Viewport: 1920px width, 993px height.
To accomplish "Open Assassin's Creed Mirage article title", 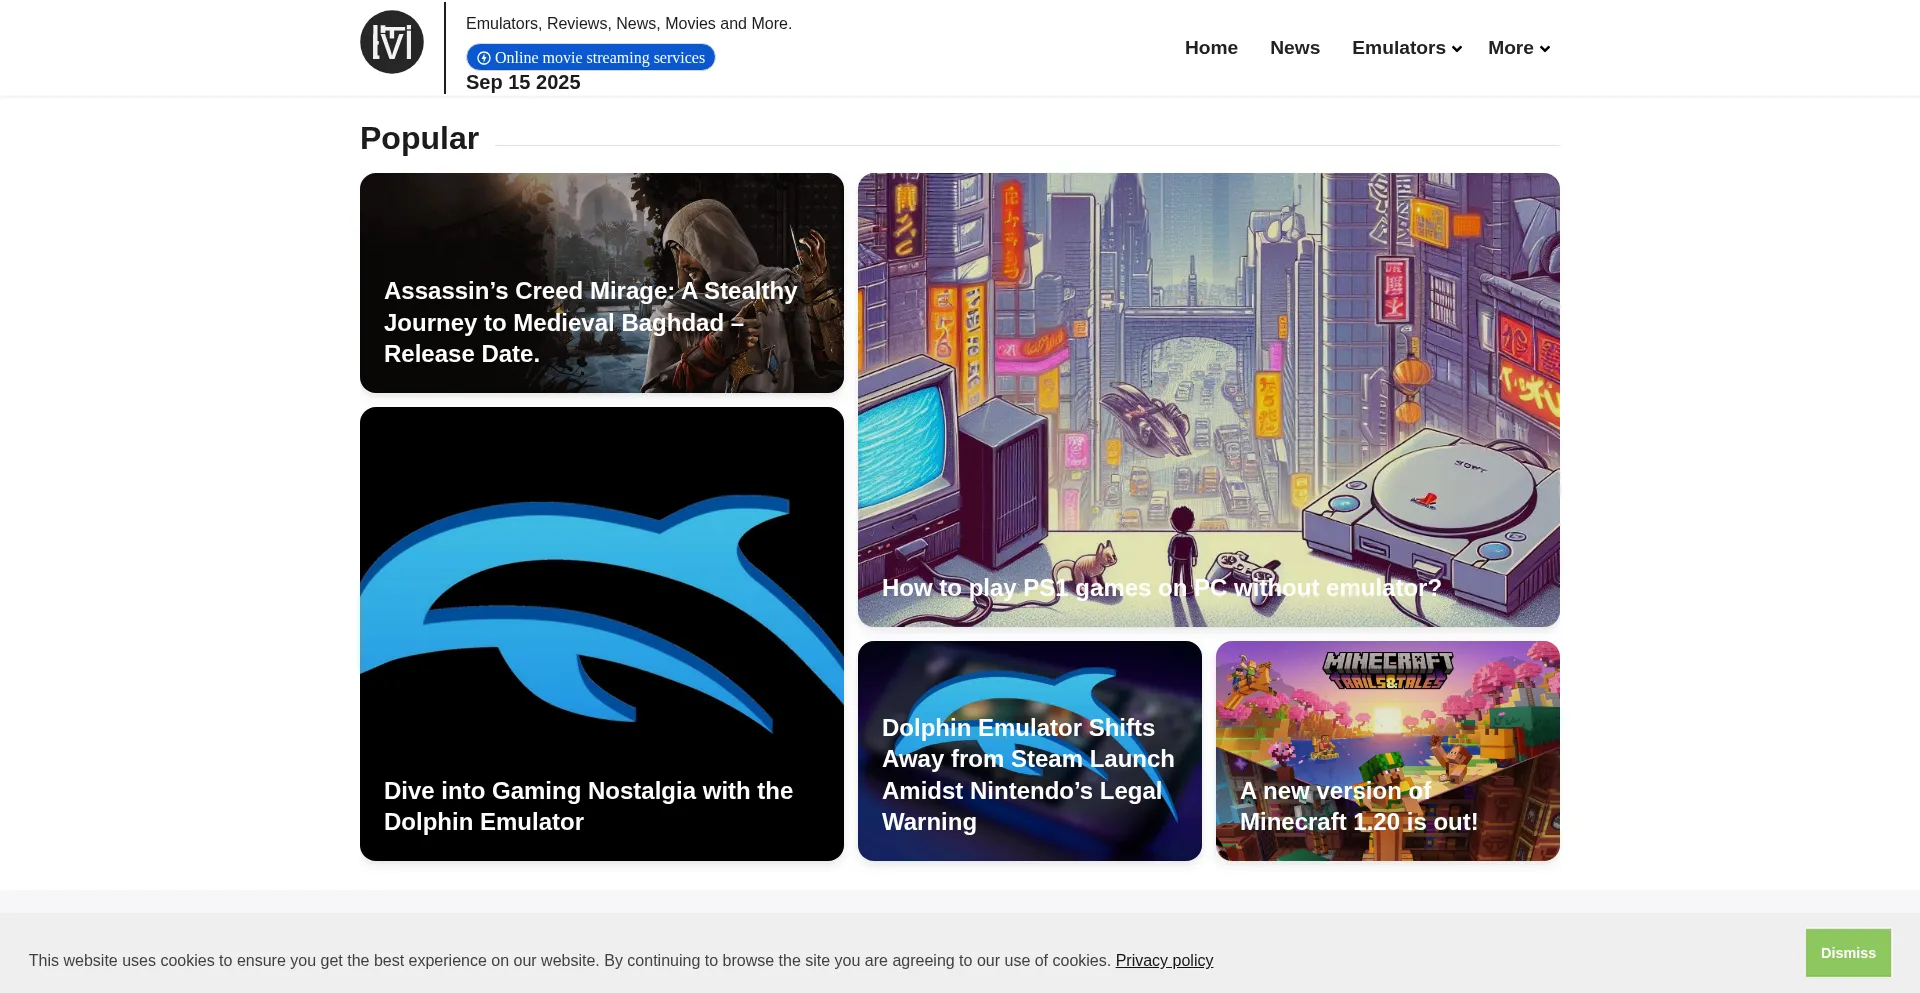I will 591,322.
